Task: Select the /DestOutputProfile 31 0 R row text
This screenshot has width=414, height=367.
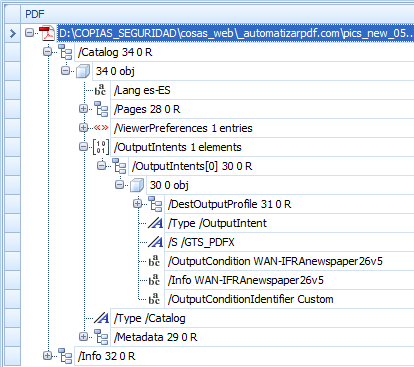Action: click(x=229, y=204)
